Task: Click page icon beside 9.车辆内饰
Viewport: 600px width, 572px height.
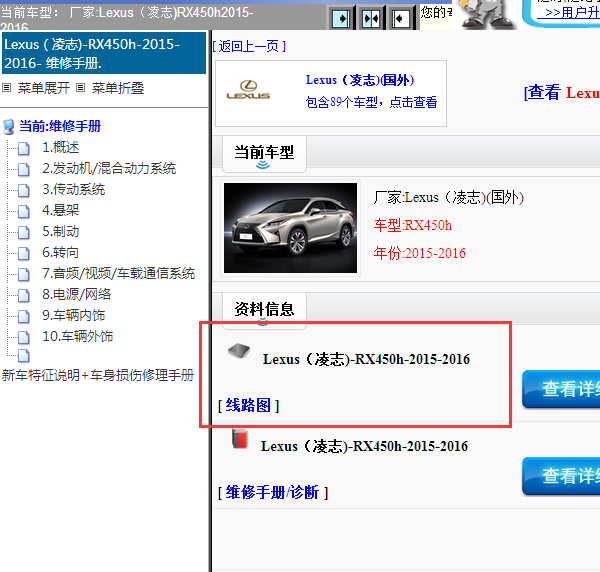Action: (24, 316)
